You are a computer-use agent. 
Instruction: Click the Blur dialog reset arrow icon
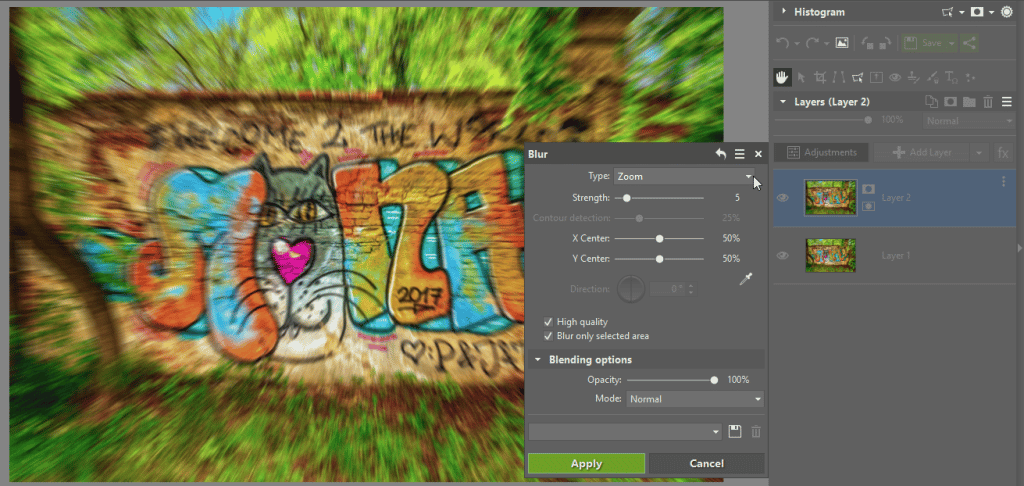(x=720, y=154)
